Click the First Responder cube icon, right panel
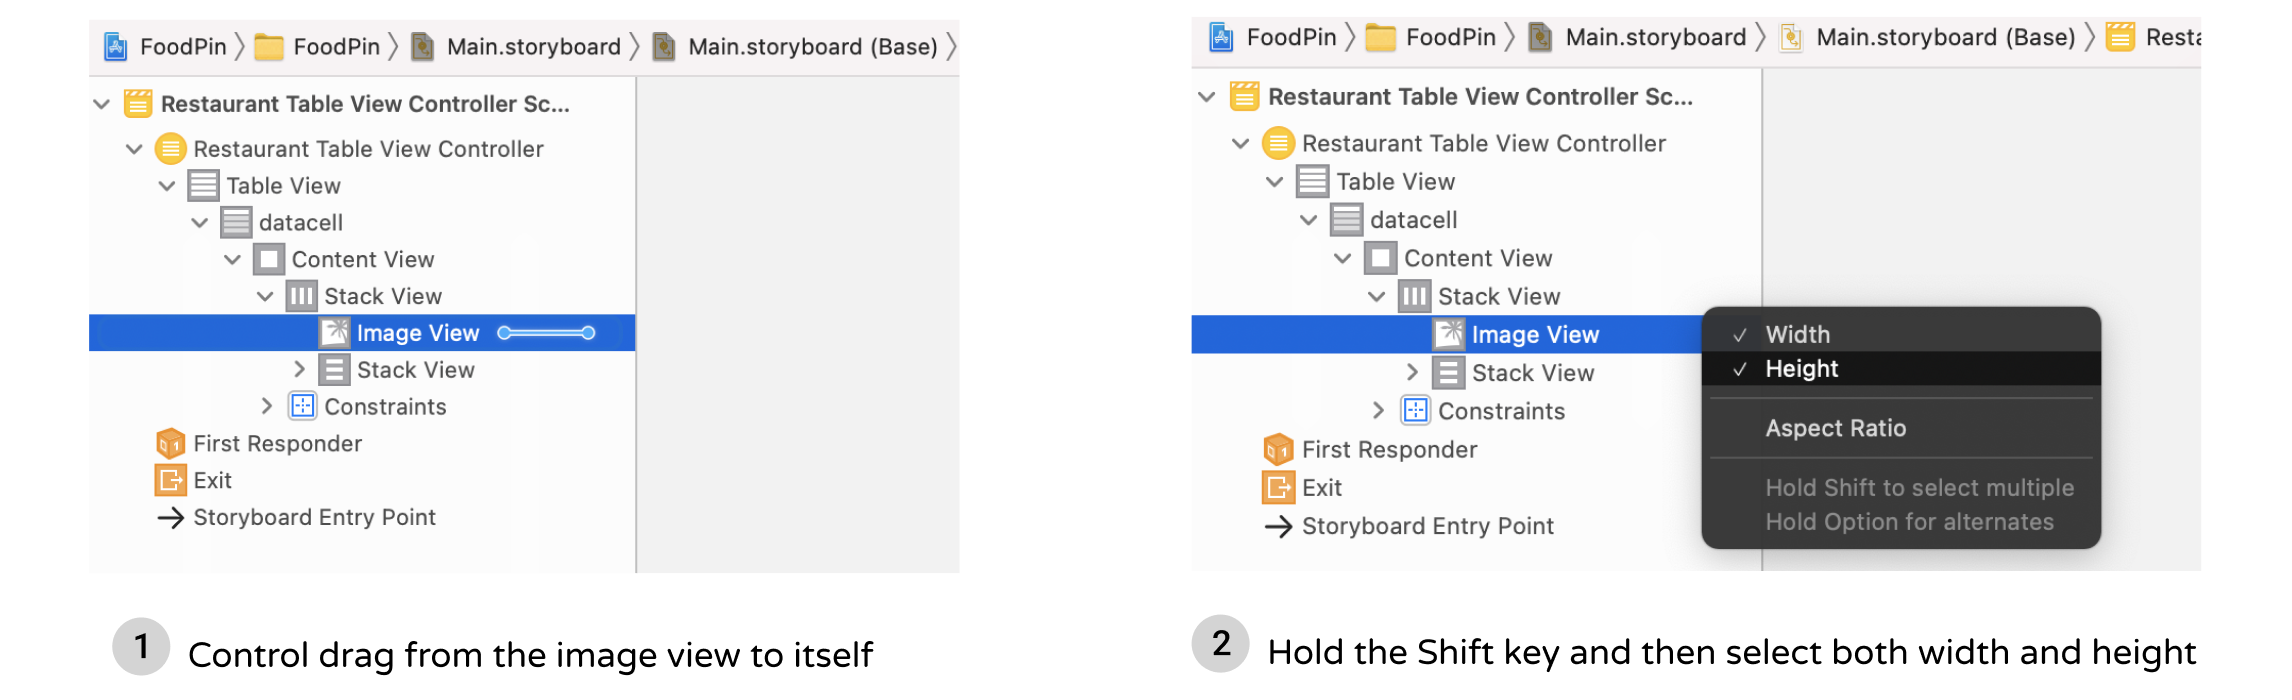2292x700 pixels. tap(1278, 450)
